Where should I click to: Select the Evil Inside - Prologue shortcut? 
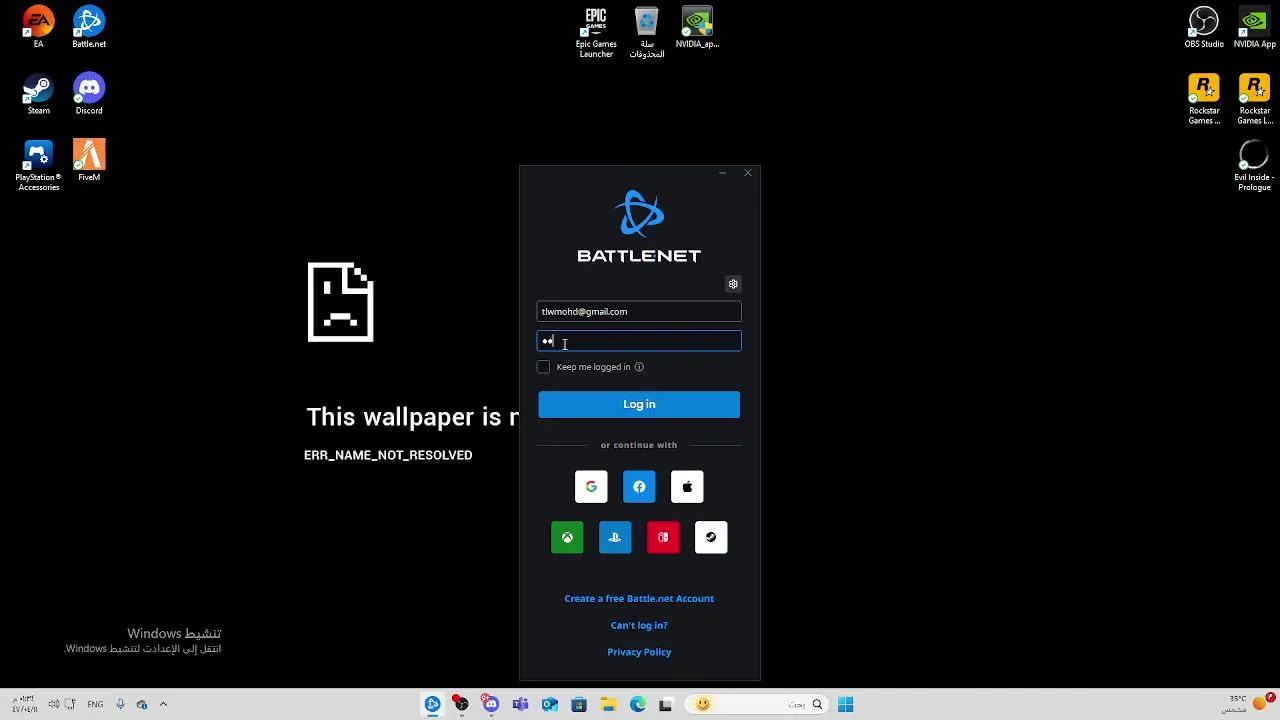pos(1254,166)
